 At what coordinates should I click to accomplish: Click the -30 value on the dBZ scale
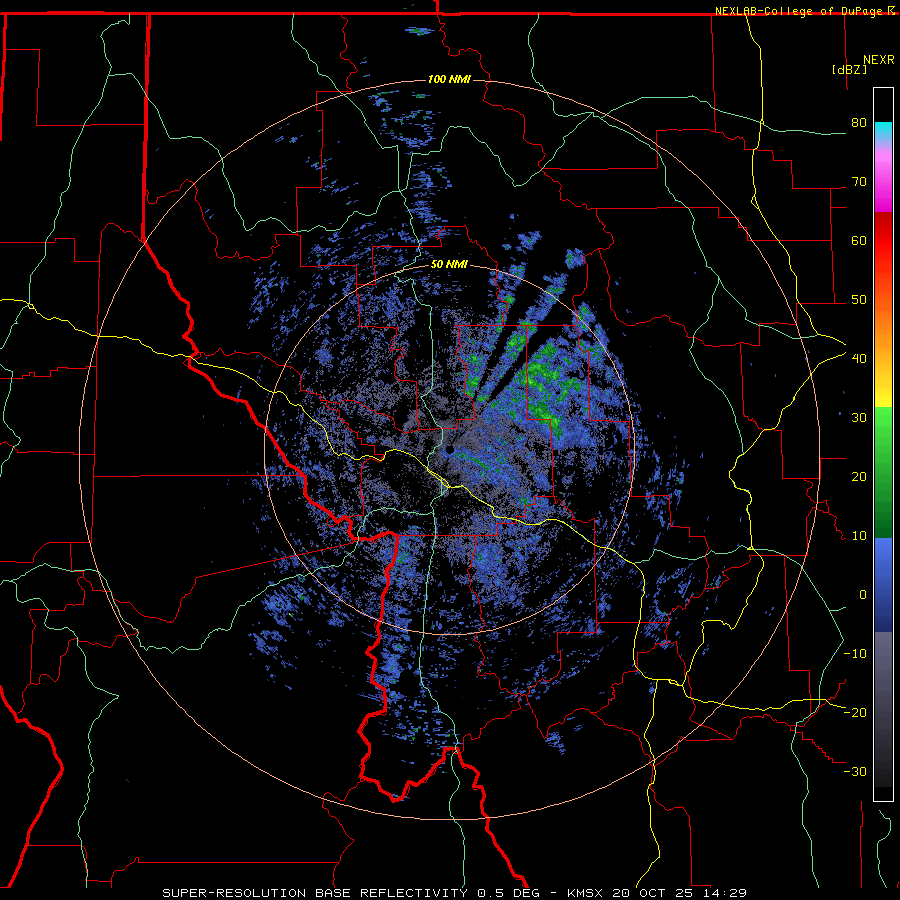855,772
